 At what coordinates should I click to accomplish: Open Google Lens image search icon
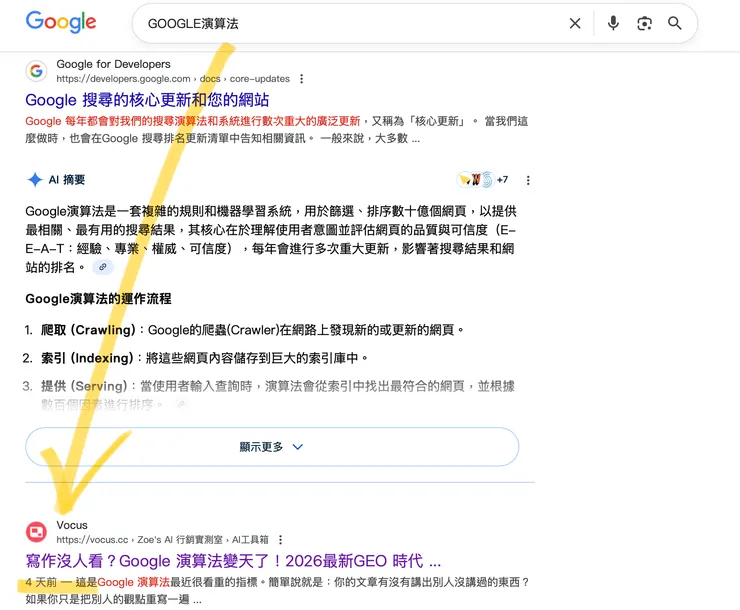pos(644,23)
